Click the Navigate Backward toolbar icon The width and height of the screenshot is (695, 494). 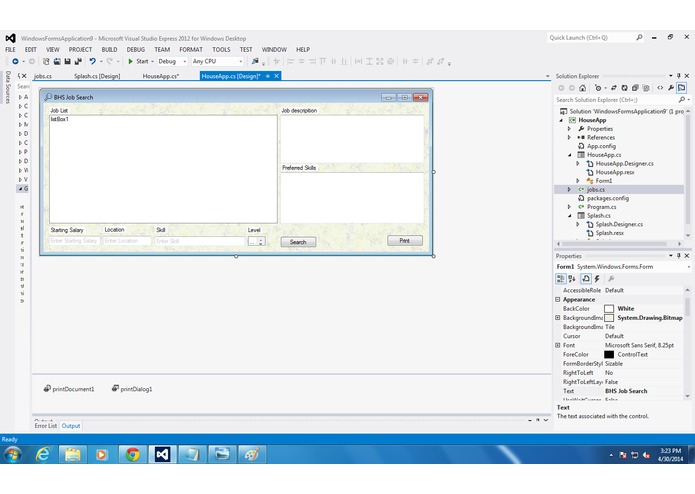pyautogui.click(x=15, y=62)
